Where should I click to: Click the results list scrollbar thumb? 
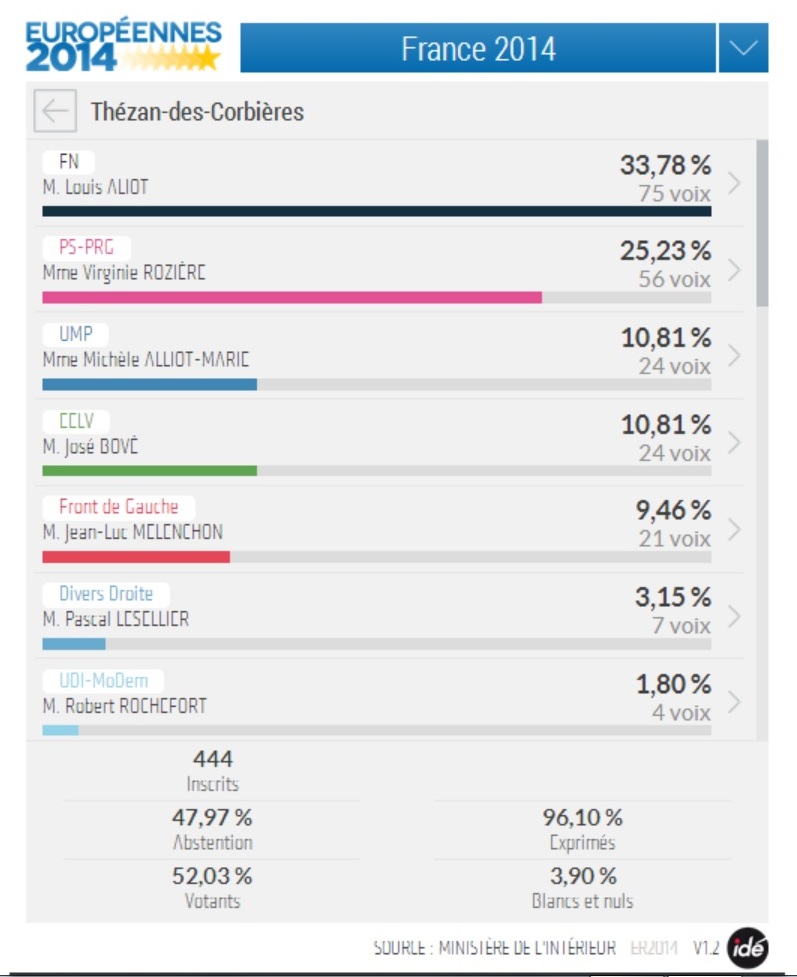click(762, 223)
